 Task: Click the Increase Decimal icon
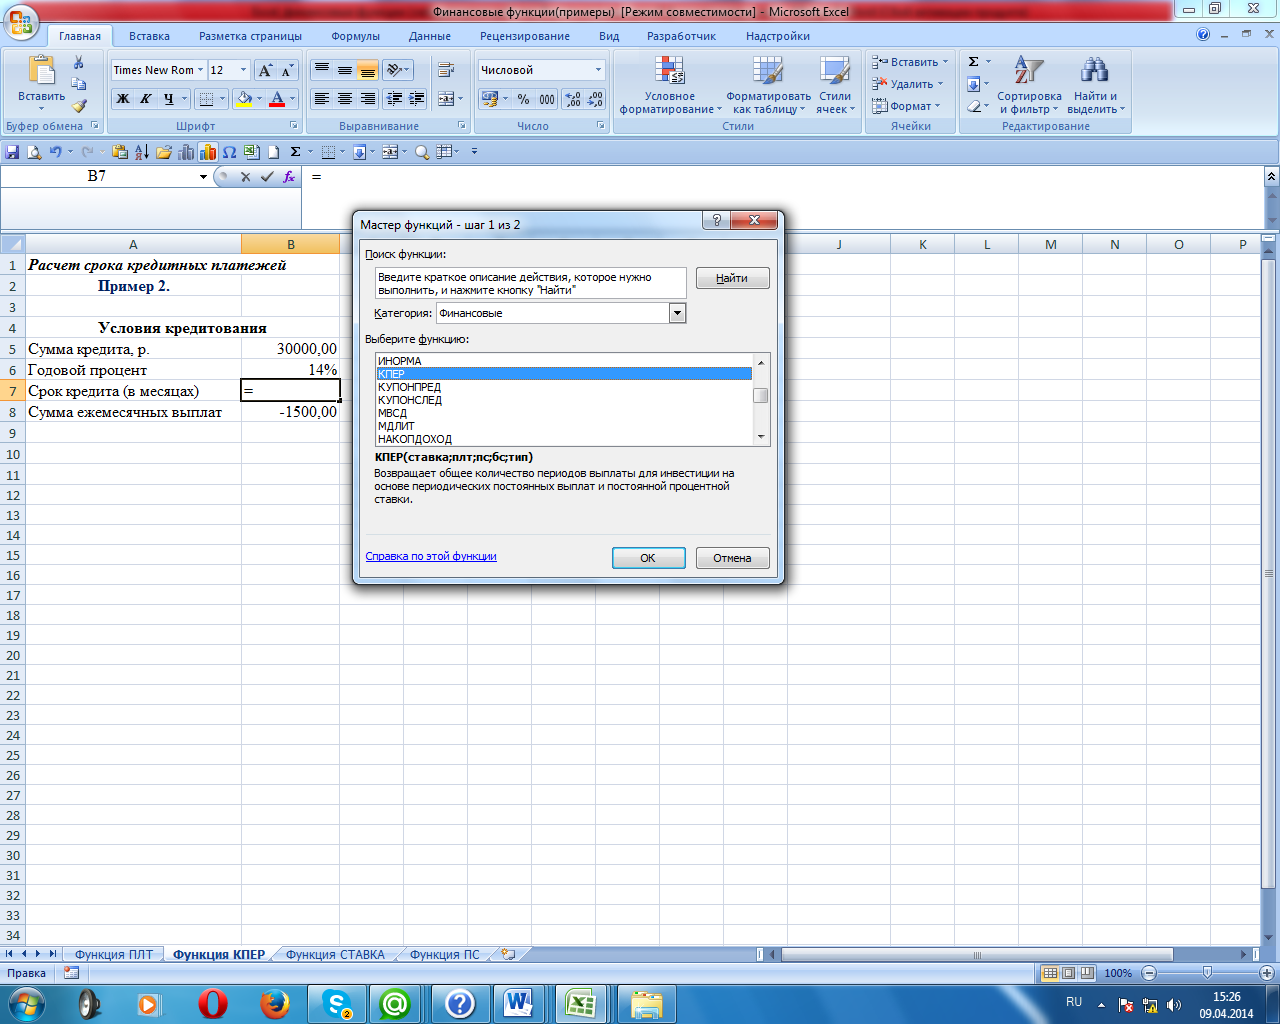(x=572, y=99)
